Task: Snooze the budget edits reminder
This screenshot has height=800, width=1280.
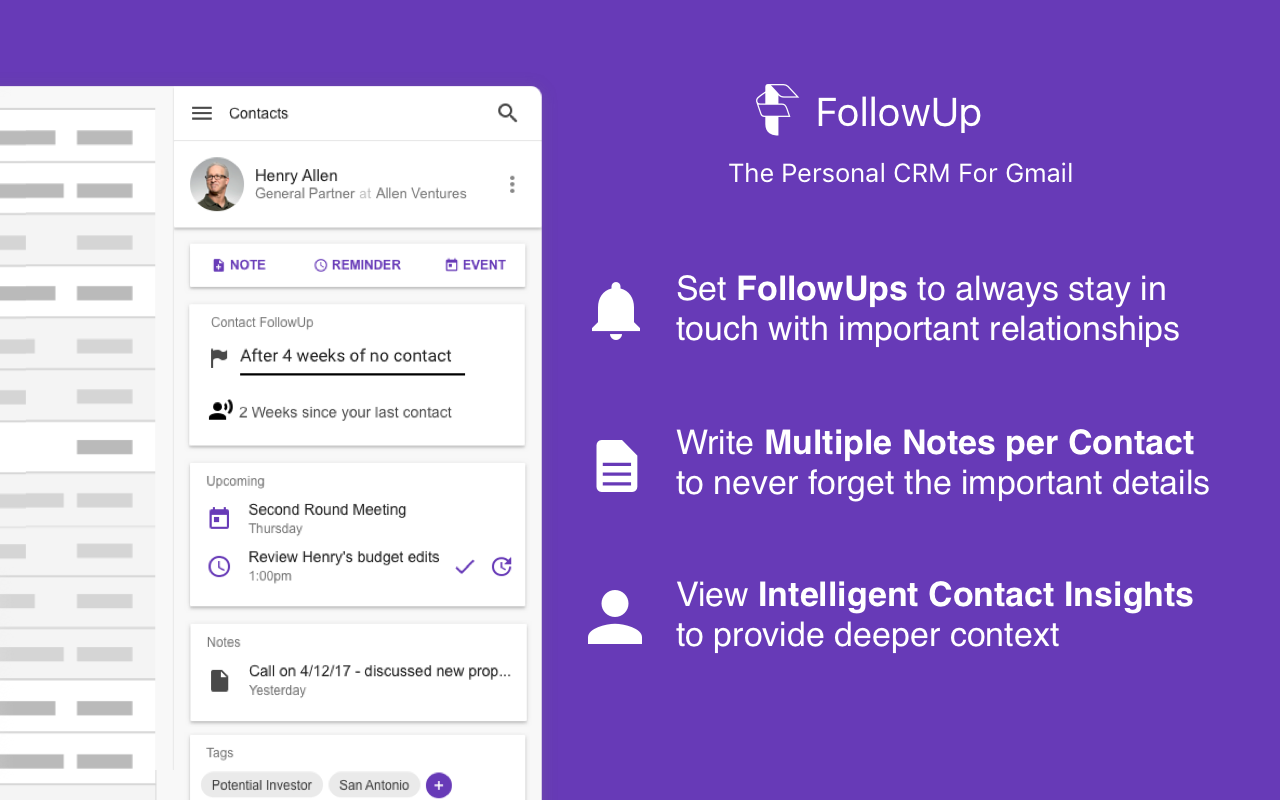Action: coord(502,567)
